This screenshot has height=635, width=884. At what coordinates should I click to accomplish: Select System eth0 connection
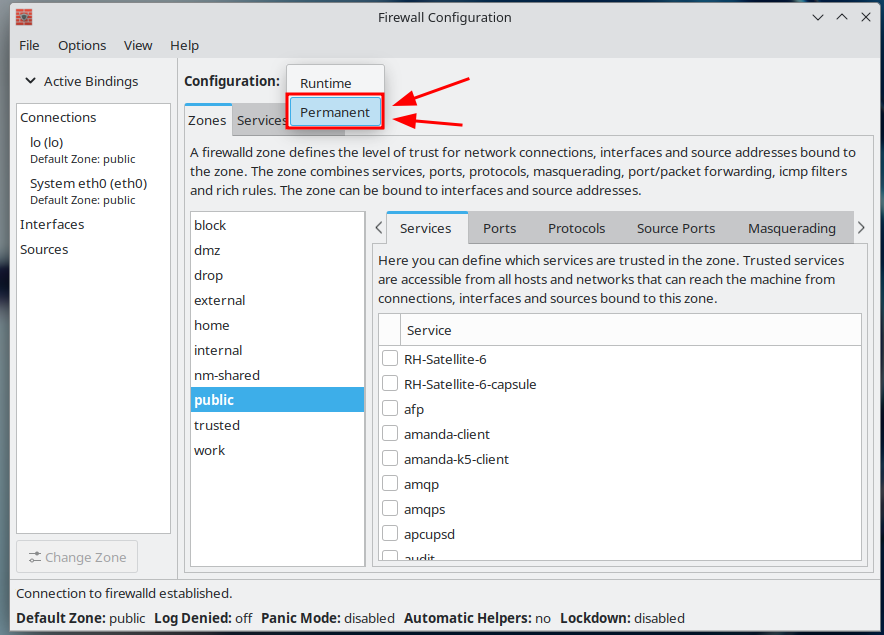coord(88,184)
